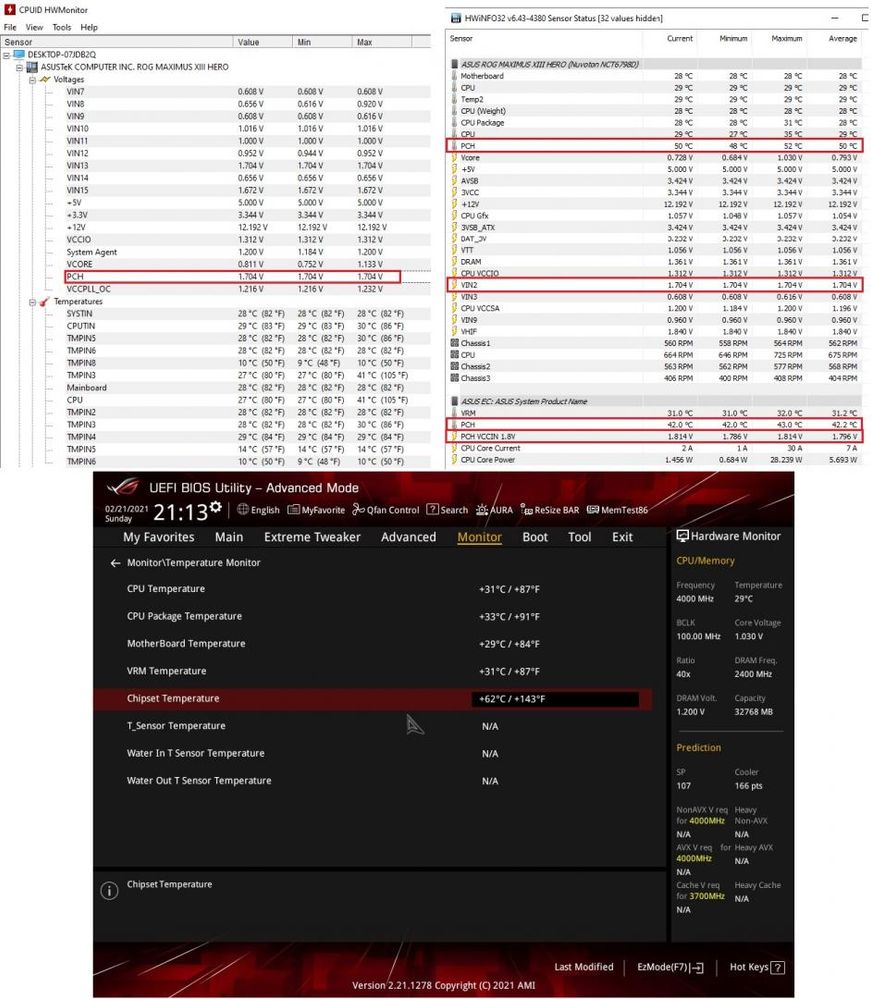Select the CPU Core Current row
The height and width of the screenshot is (999, 871).
pyautogui.click(x=654, y=448)
